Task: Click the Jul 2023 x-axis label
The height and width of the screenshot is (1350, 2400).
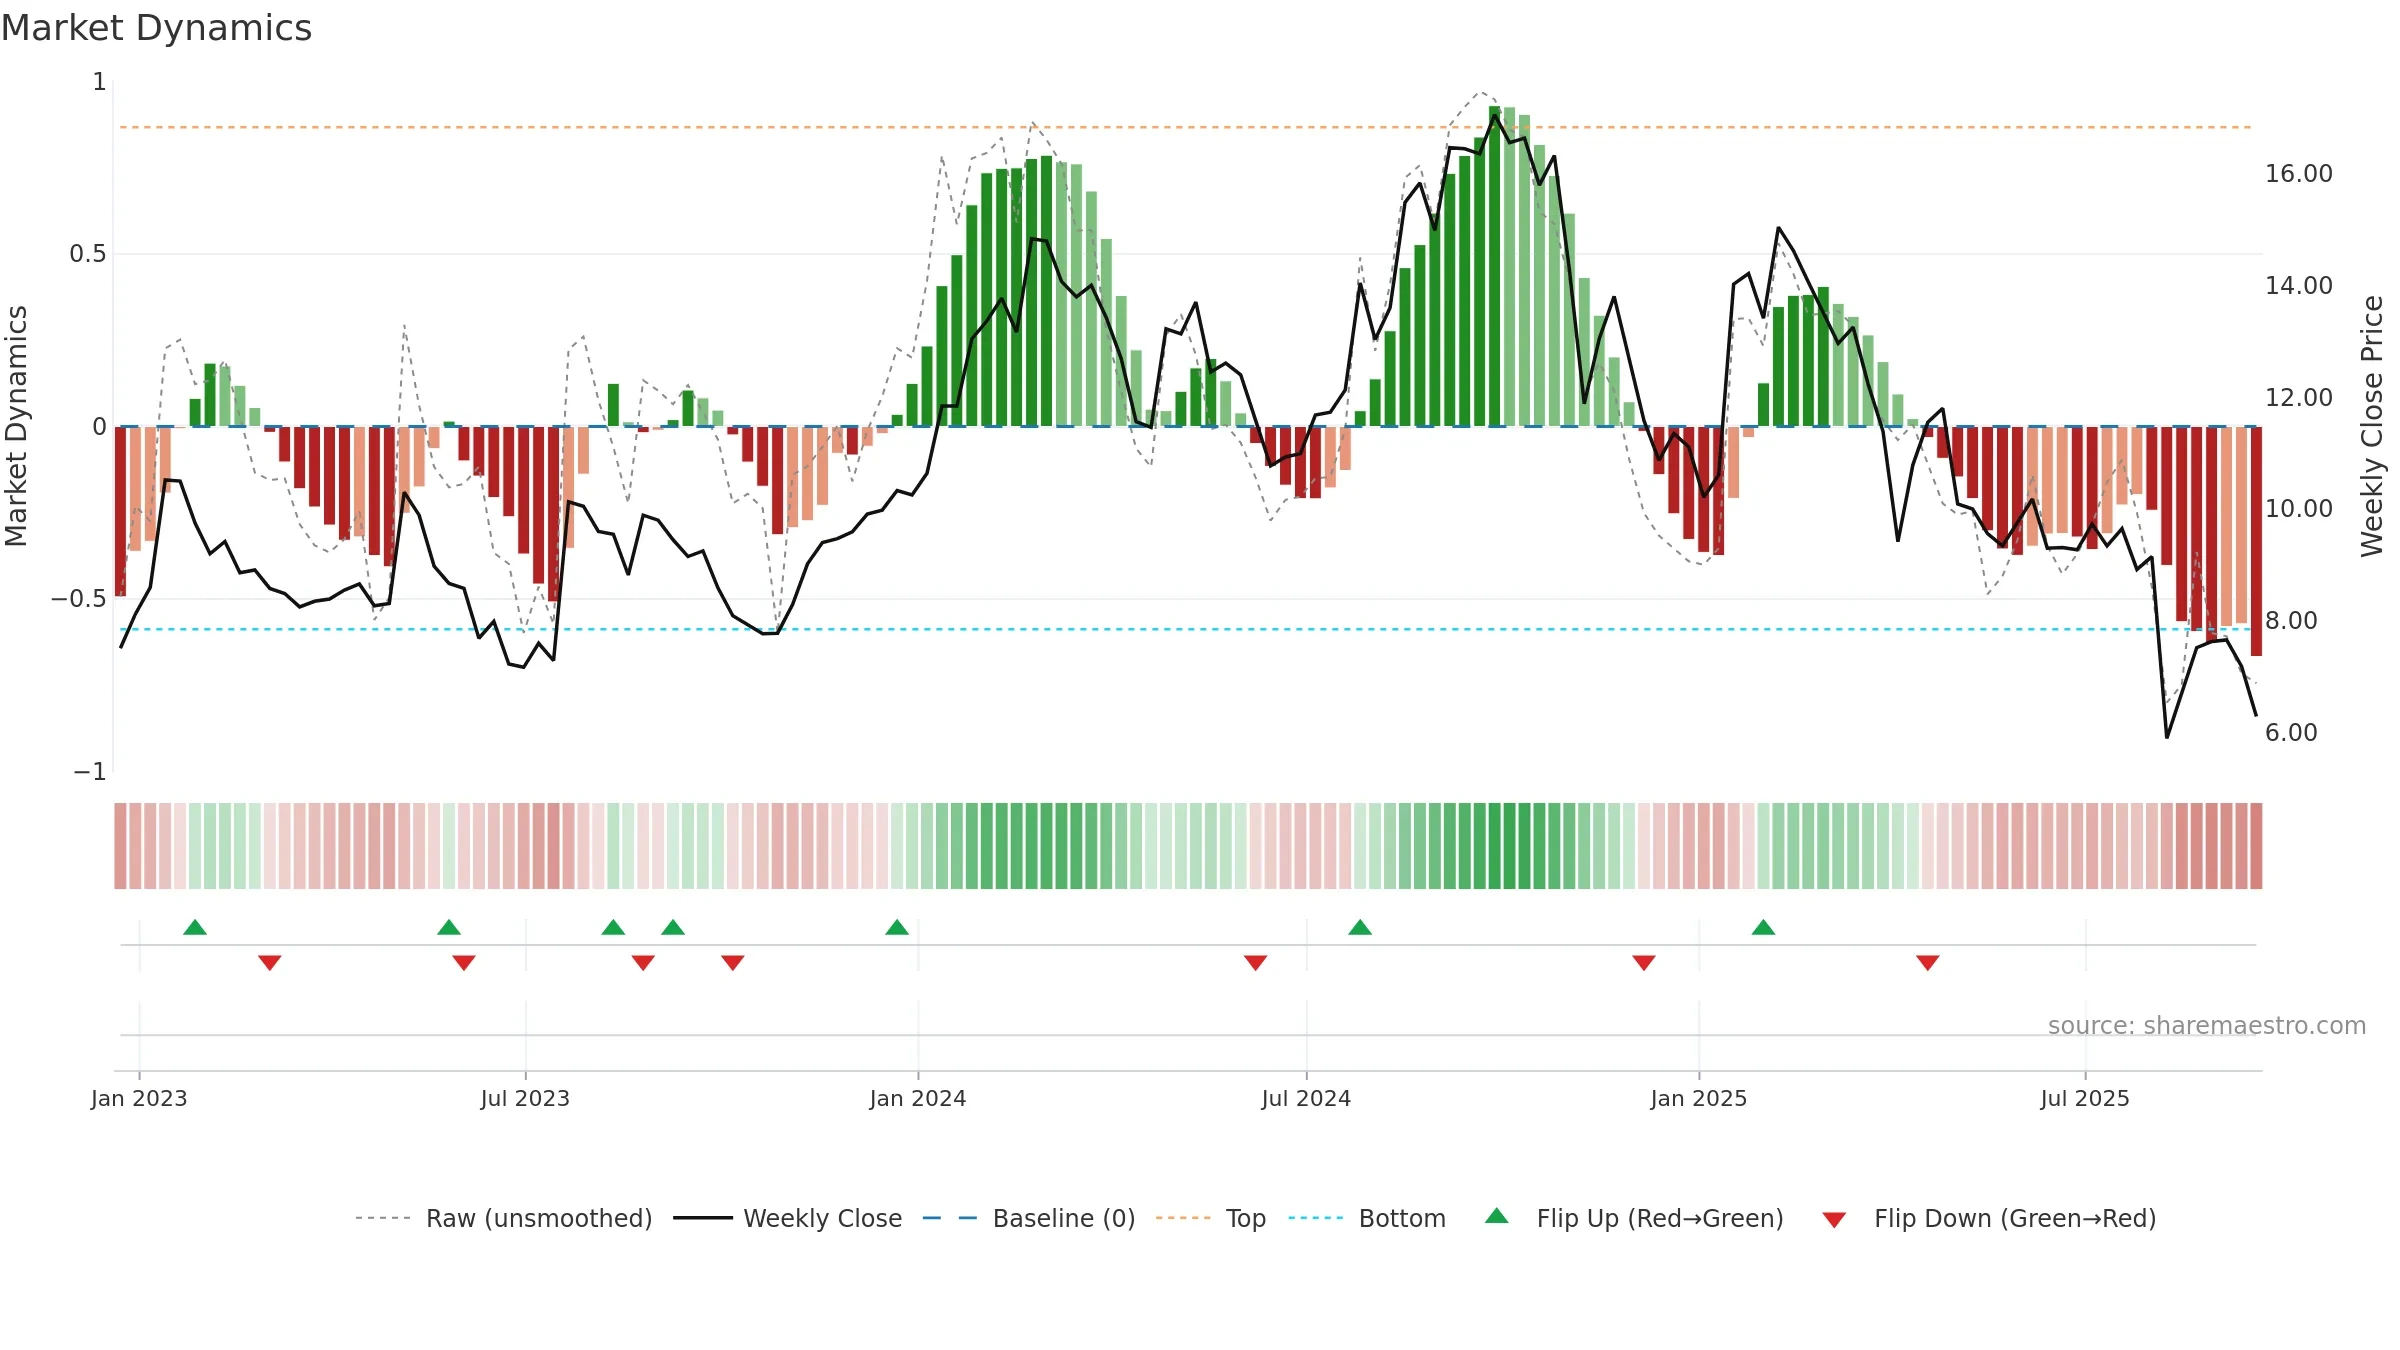Action: (x=525, y=1098)
